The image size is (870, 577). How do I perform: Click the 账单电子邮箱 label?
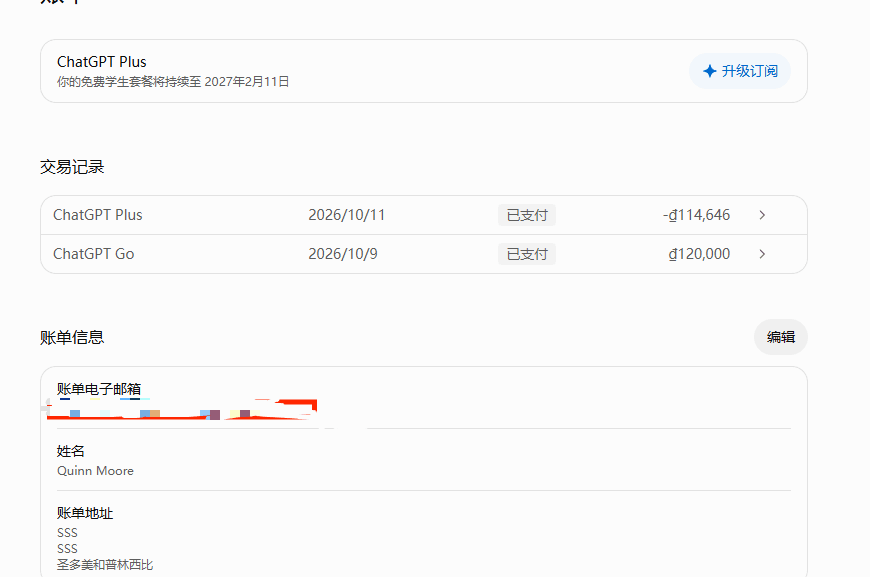99,389
